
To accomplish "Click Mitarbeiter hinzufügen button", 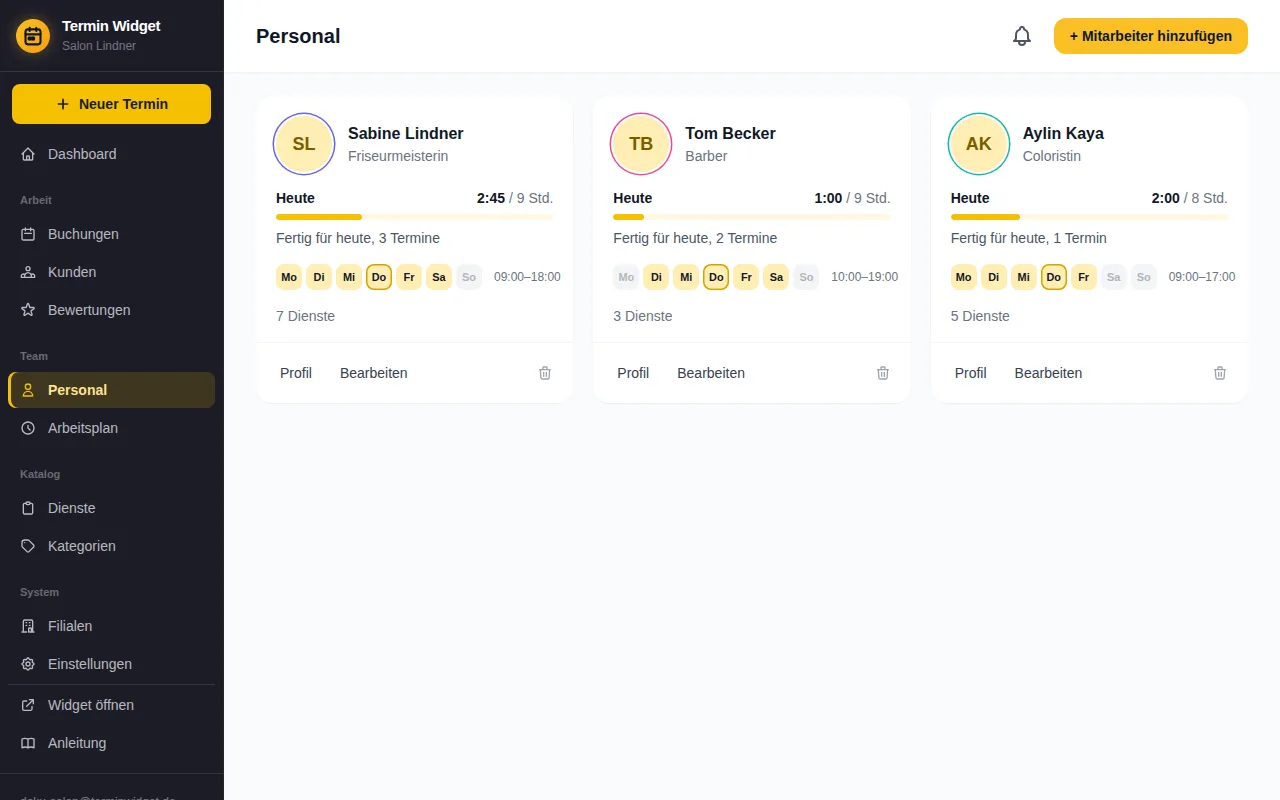I will point(1150,36).
